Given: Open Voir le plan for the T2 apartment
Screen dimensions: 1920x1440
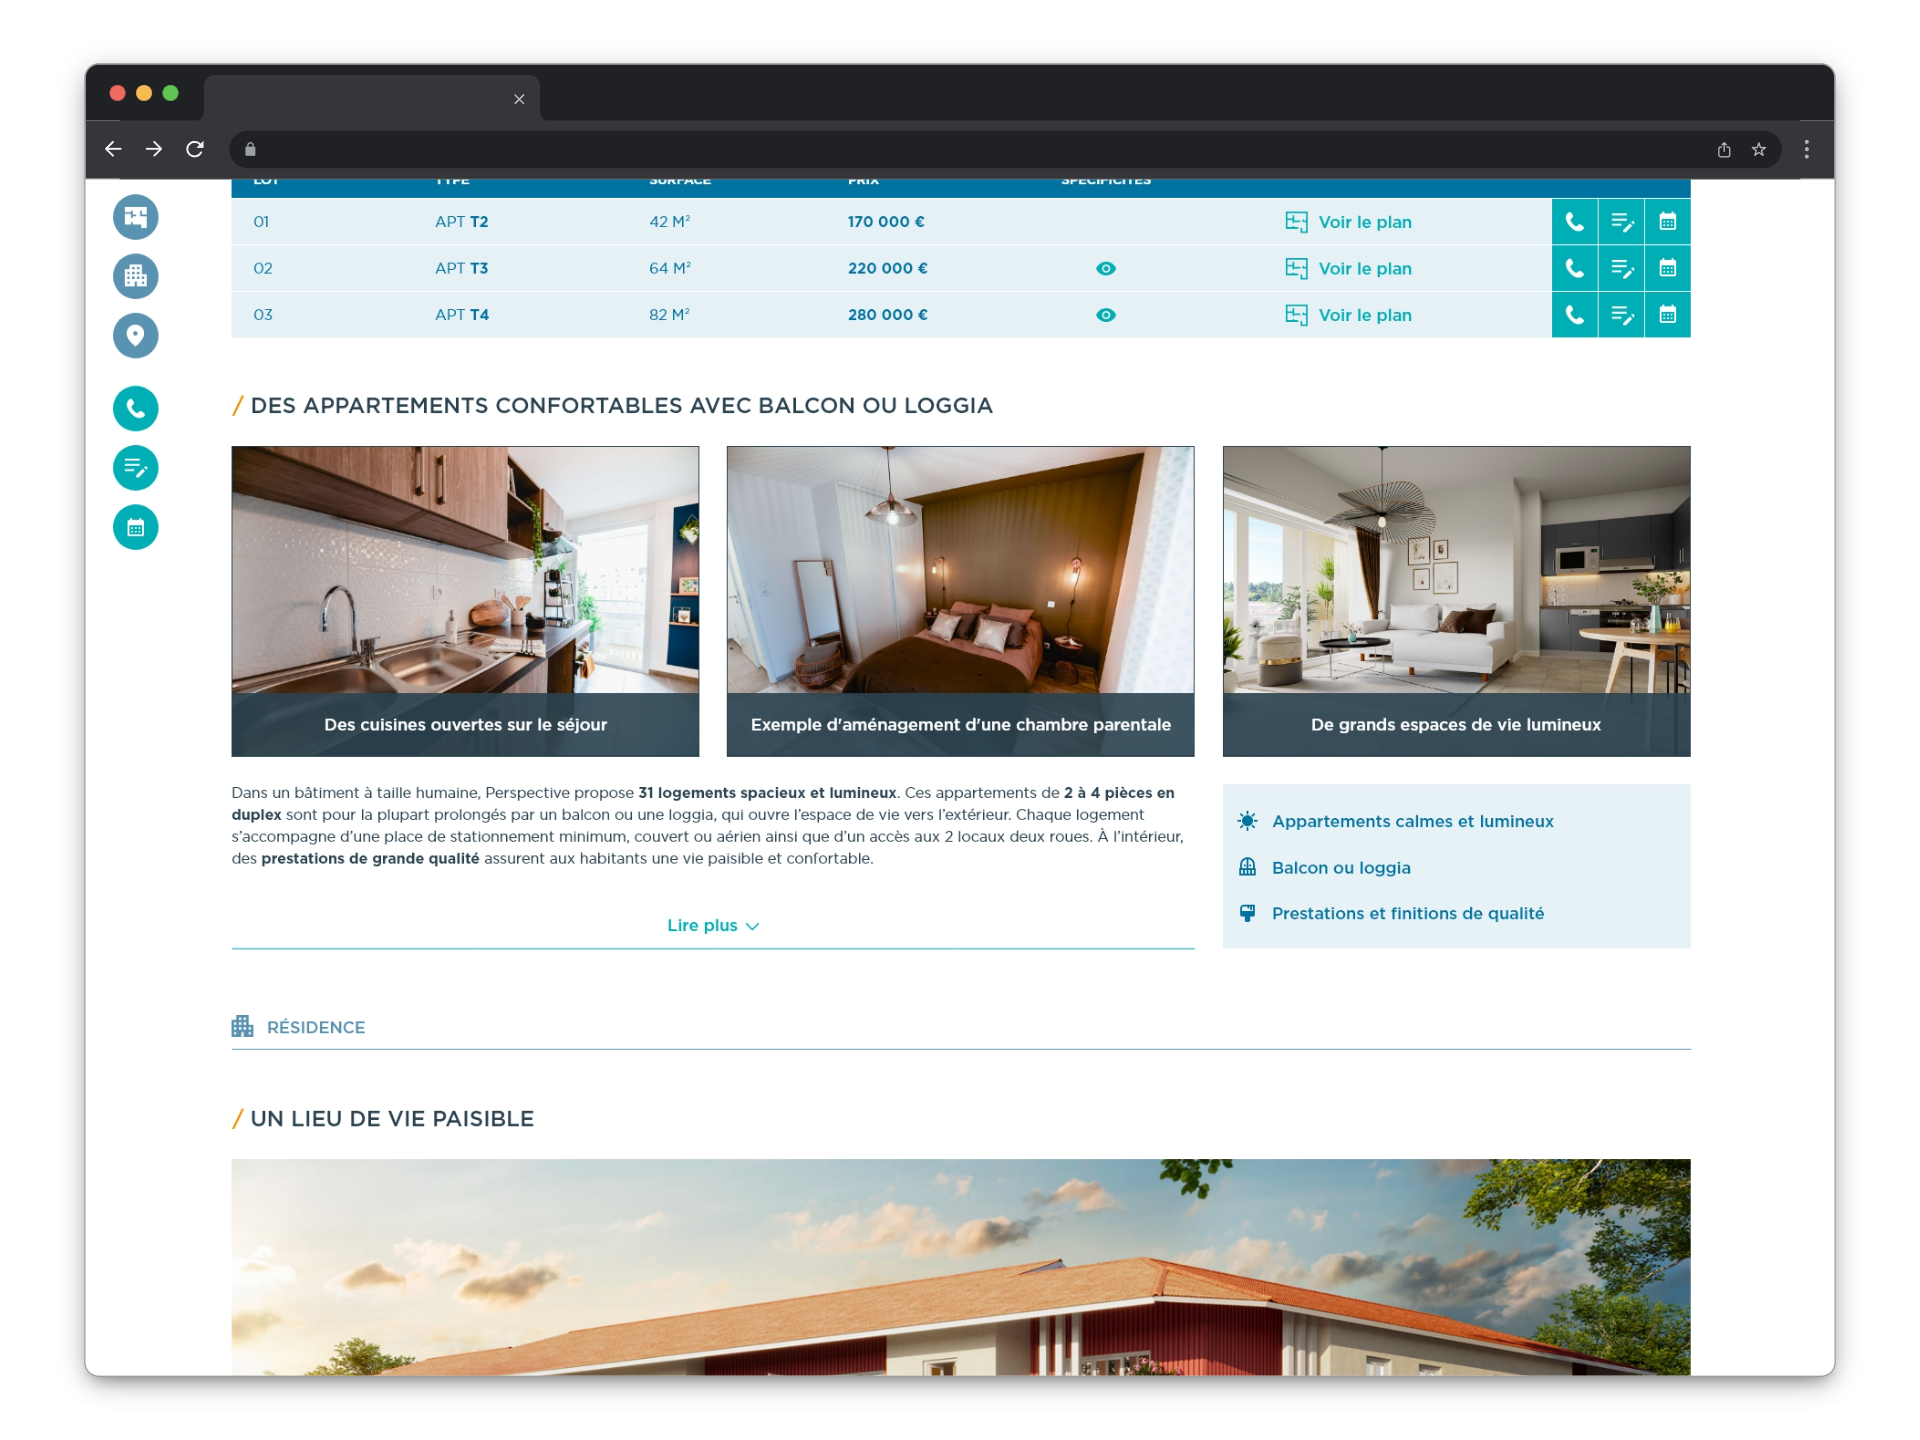Looking at the screenshot, I should (1349, 222).
